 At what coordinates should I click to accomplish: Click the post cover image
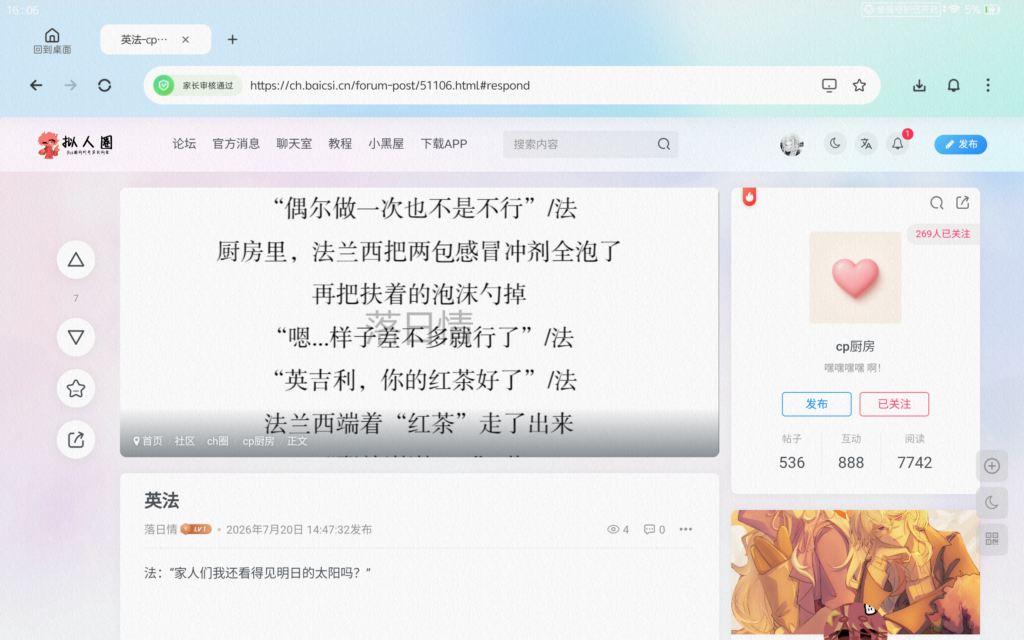pyautogui.click(x=419, y=322)
